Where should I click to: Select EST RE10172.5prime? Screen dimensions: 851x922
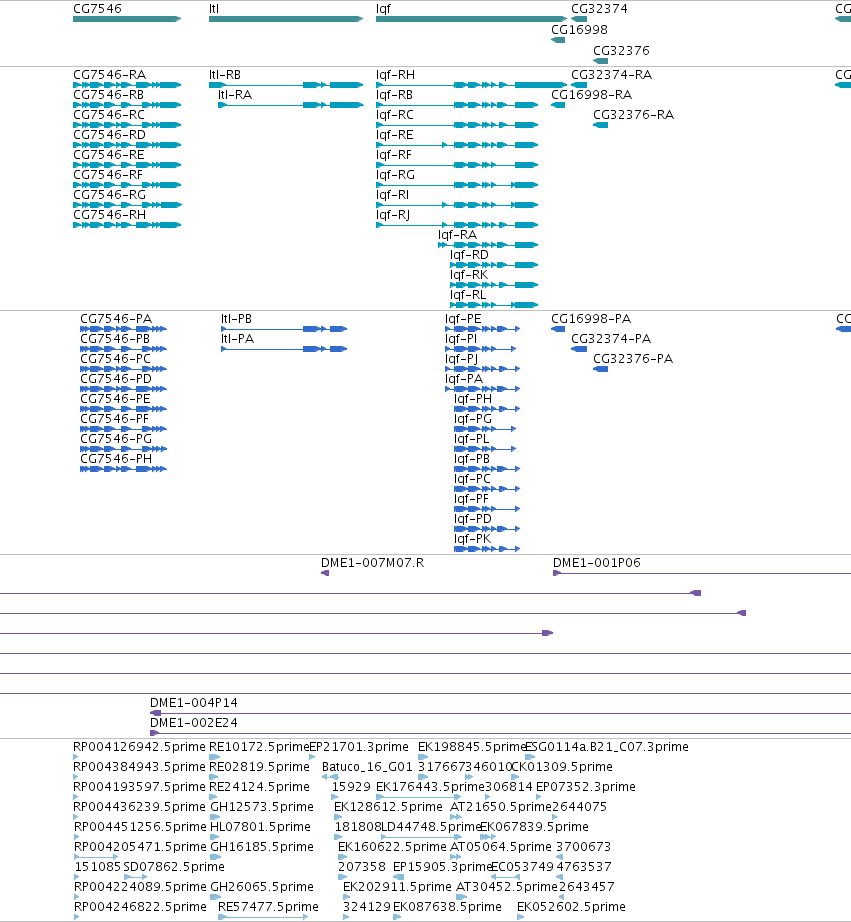214,757
